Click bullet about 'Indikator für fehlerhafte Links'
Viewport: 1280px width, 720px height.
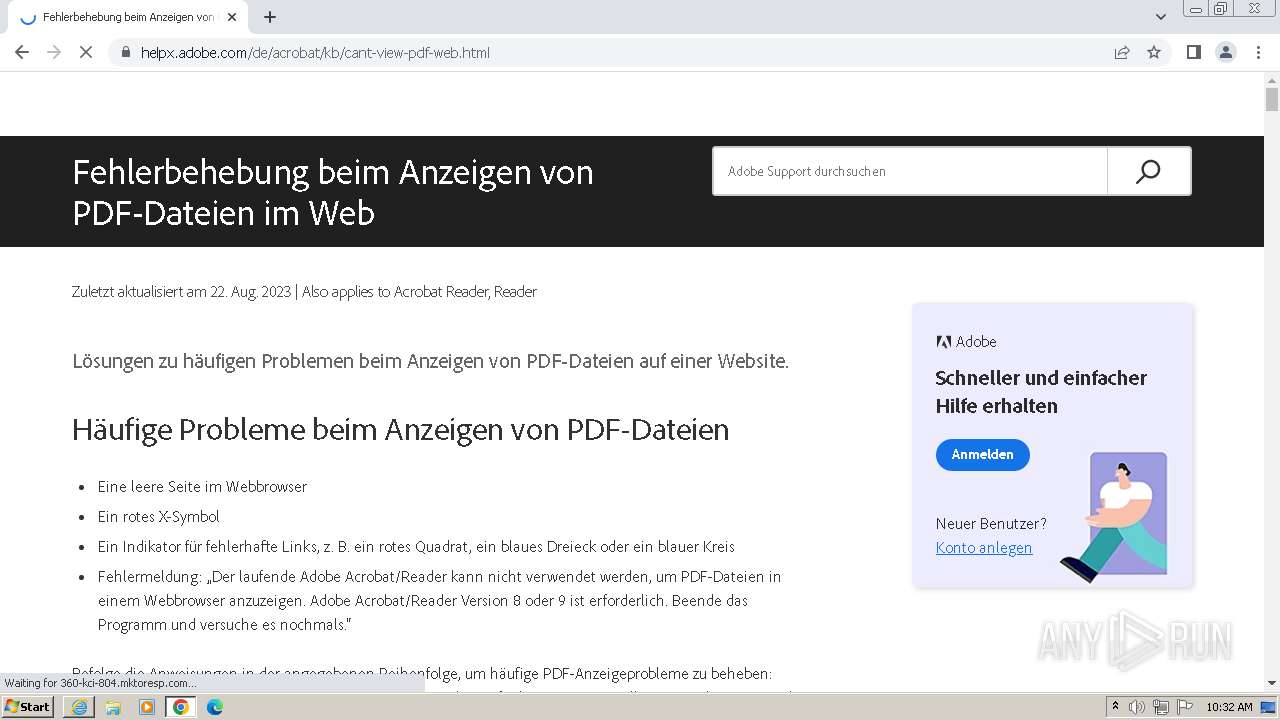coord(416,547)
